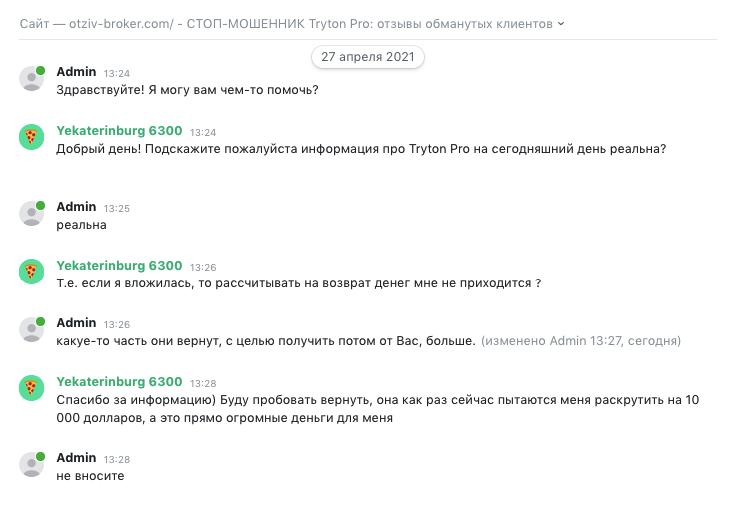Select the "не вносите" message text
The width and height of the screenshot is (735, 507).
[90, 476]
